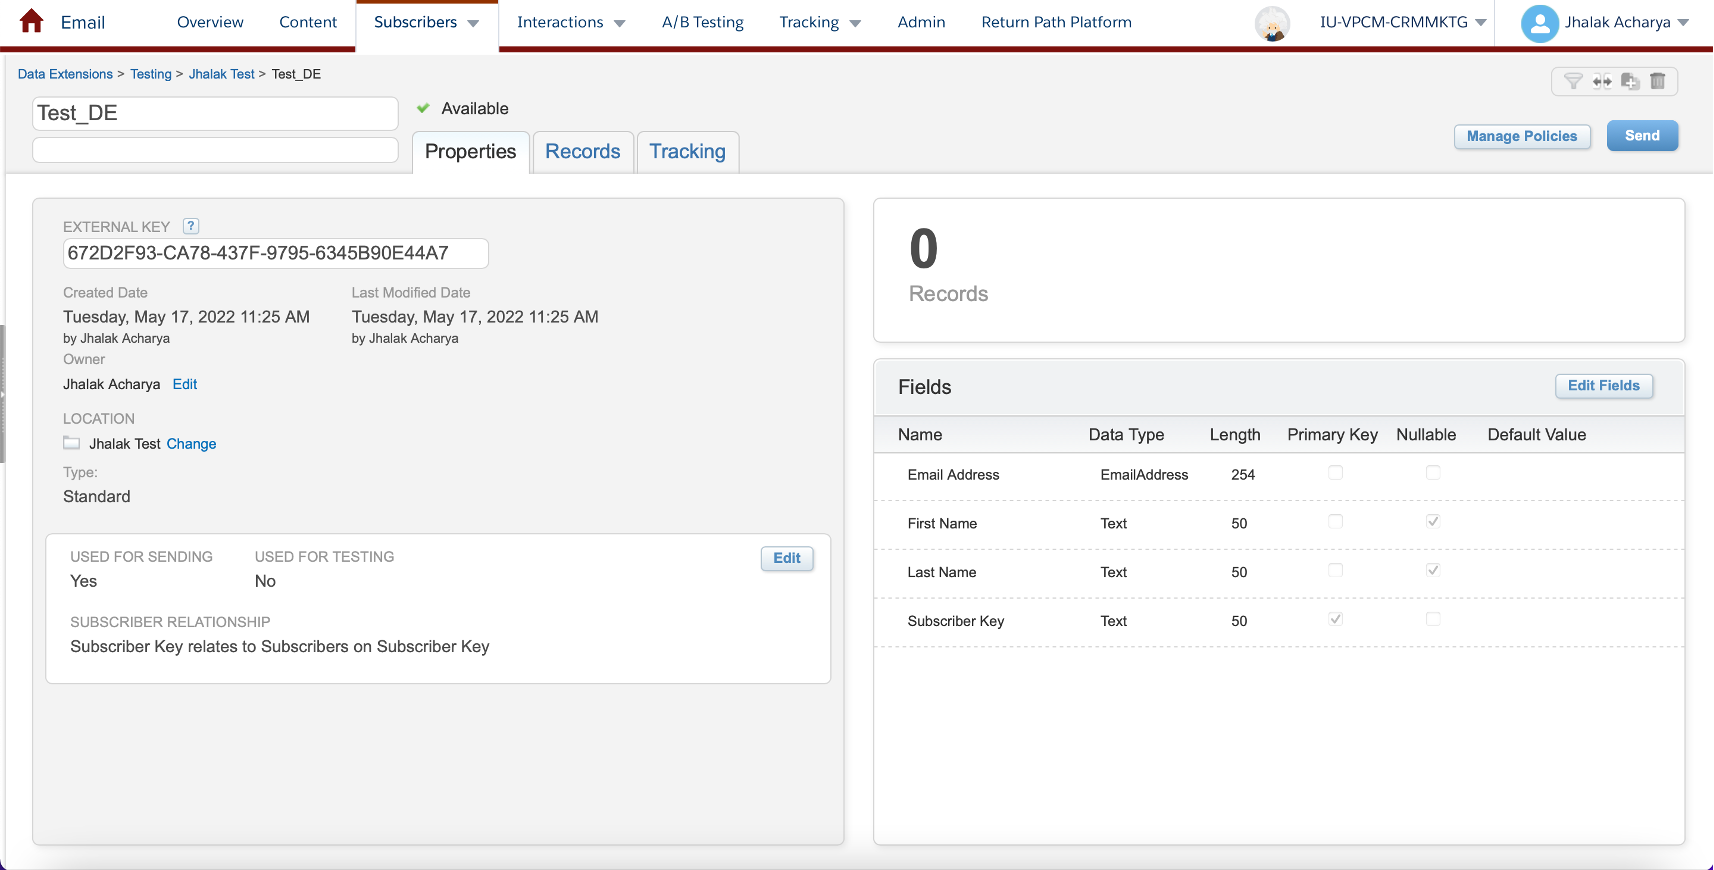Click the user profile avatar icon
The height and width of the screenshot is (870, 1714).
(x=1540, y=23)
